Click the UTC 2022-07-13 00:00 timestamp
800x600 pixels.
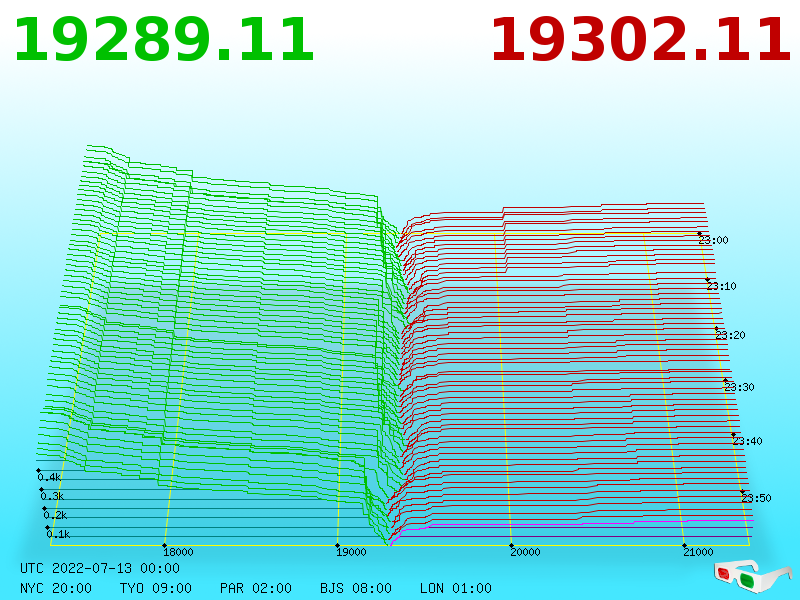100,568
